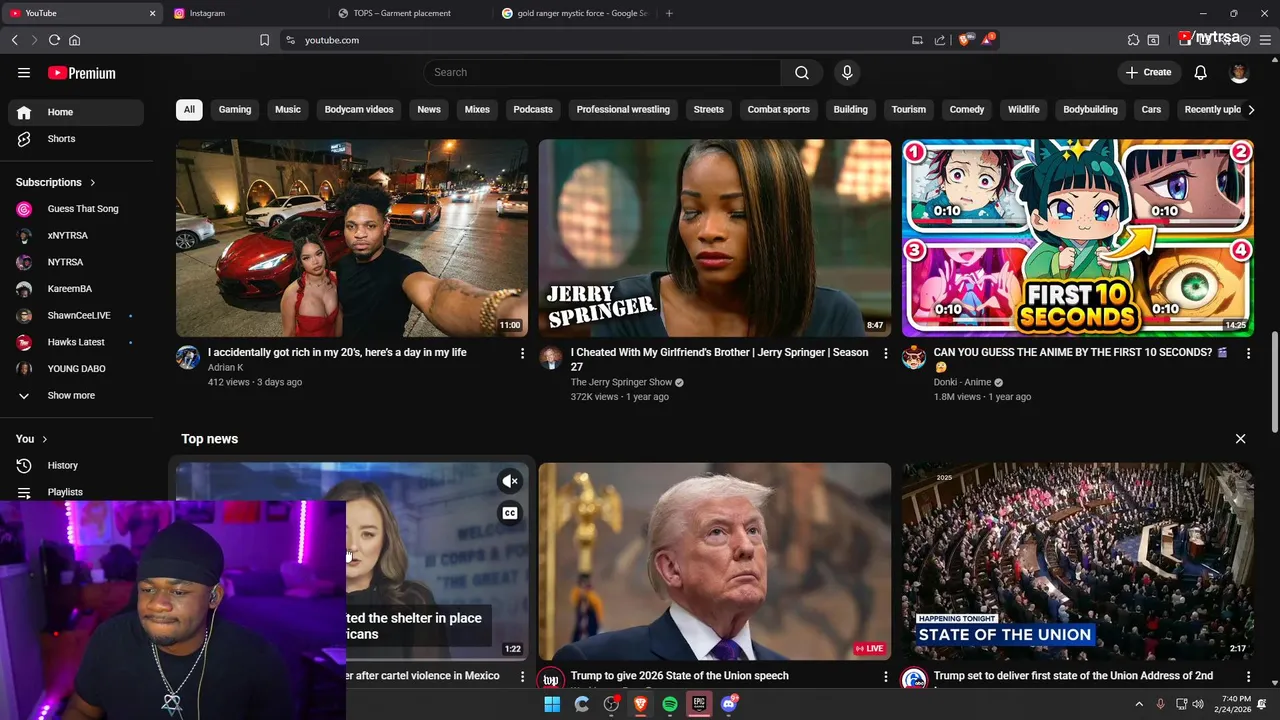
Task: Open the Hawks Latest subscription
Action: click(x=76, y=342)
